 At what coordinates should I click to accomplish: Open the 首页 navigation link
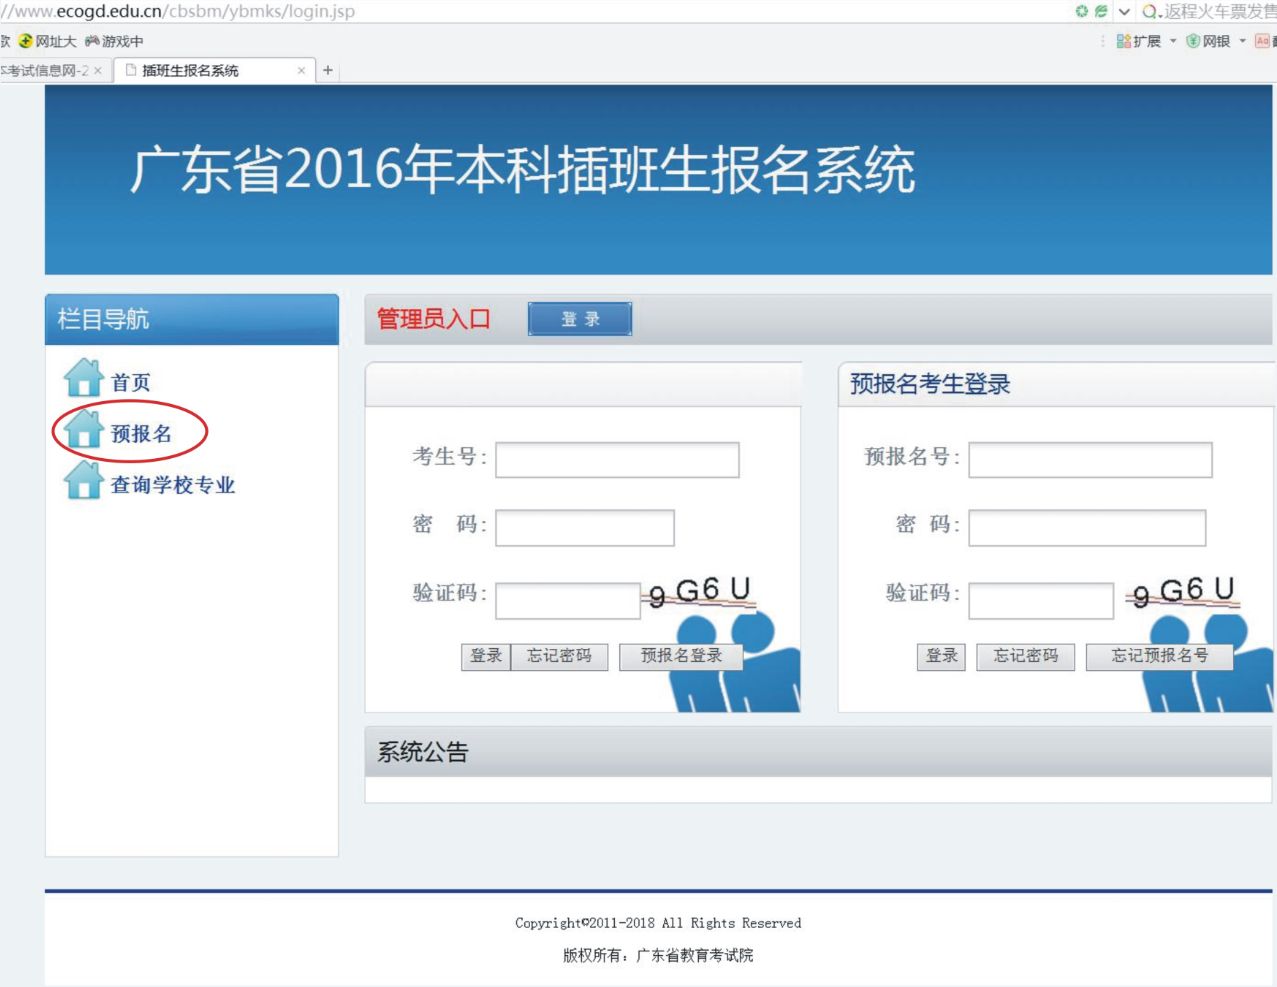[131, 382]
